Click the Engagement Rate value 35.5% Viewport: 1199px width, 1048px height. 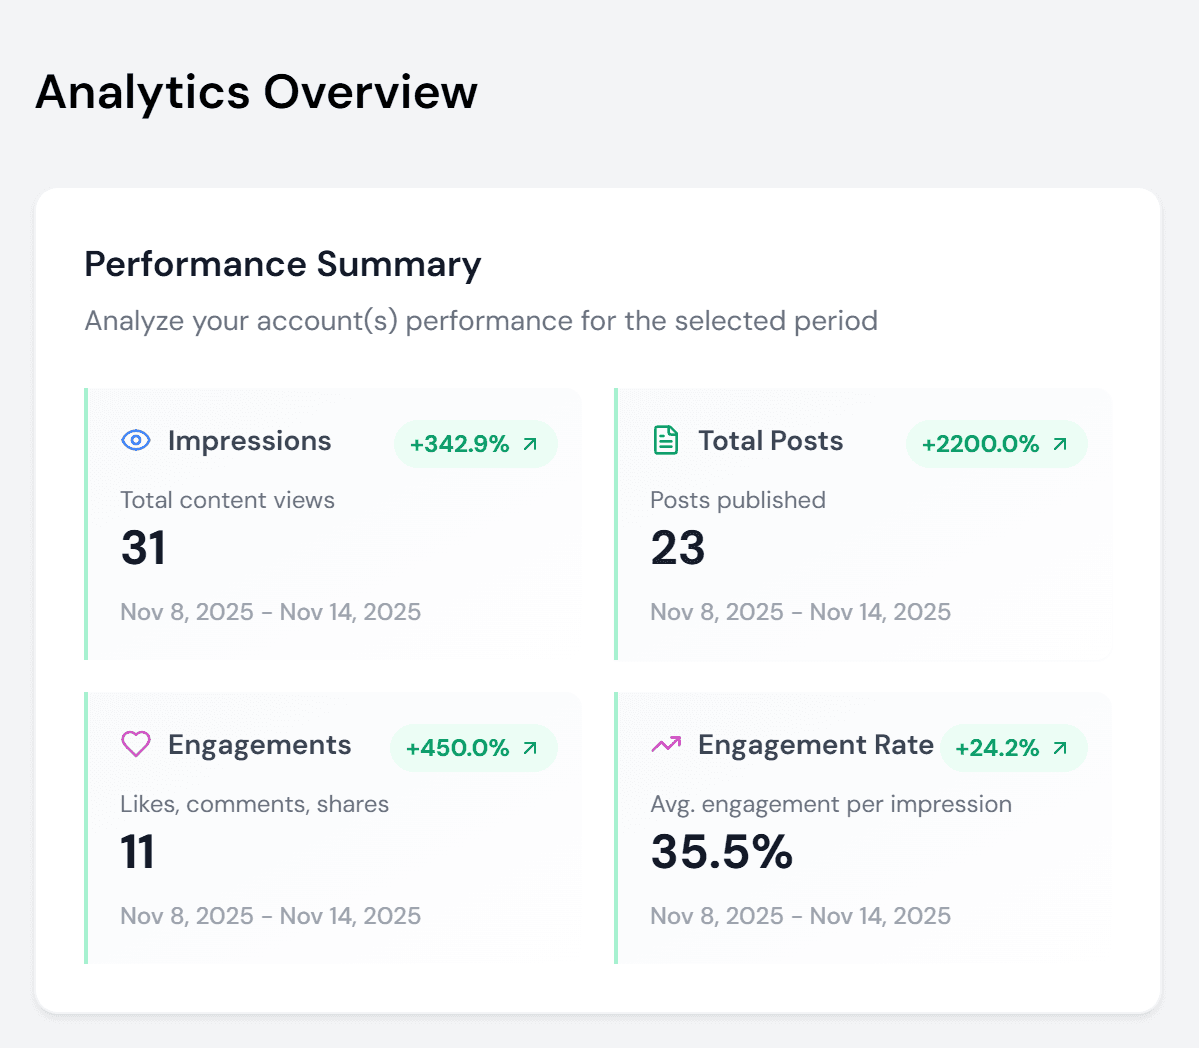(721, 852)
